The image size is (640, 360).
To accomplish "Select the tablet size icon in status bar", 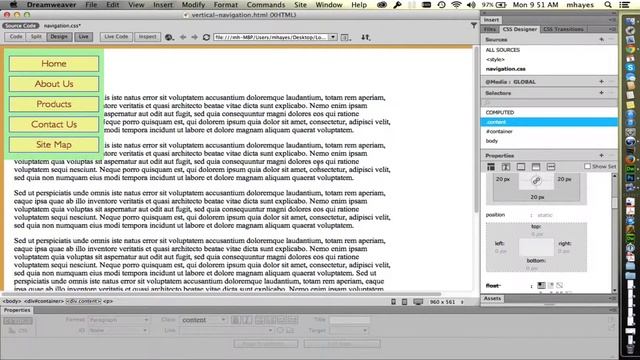I will click(x=404, y=302).
